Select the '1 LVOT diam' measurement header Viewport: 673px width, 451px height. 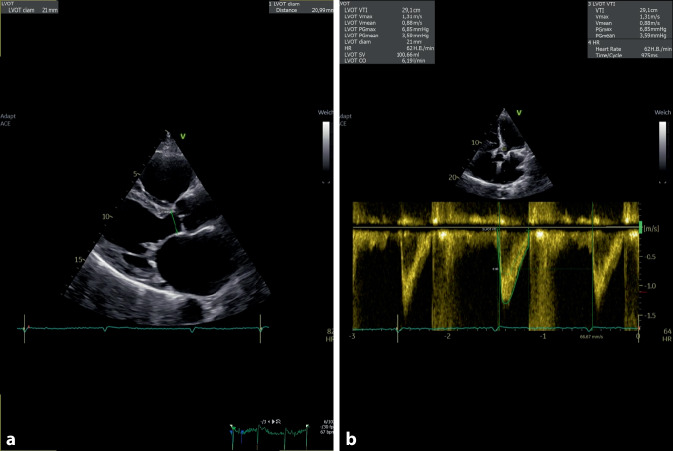(x=284, y=4)
